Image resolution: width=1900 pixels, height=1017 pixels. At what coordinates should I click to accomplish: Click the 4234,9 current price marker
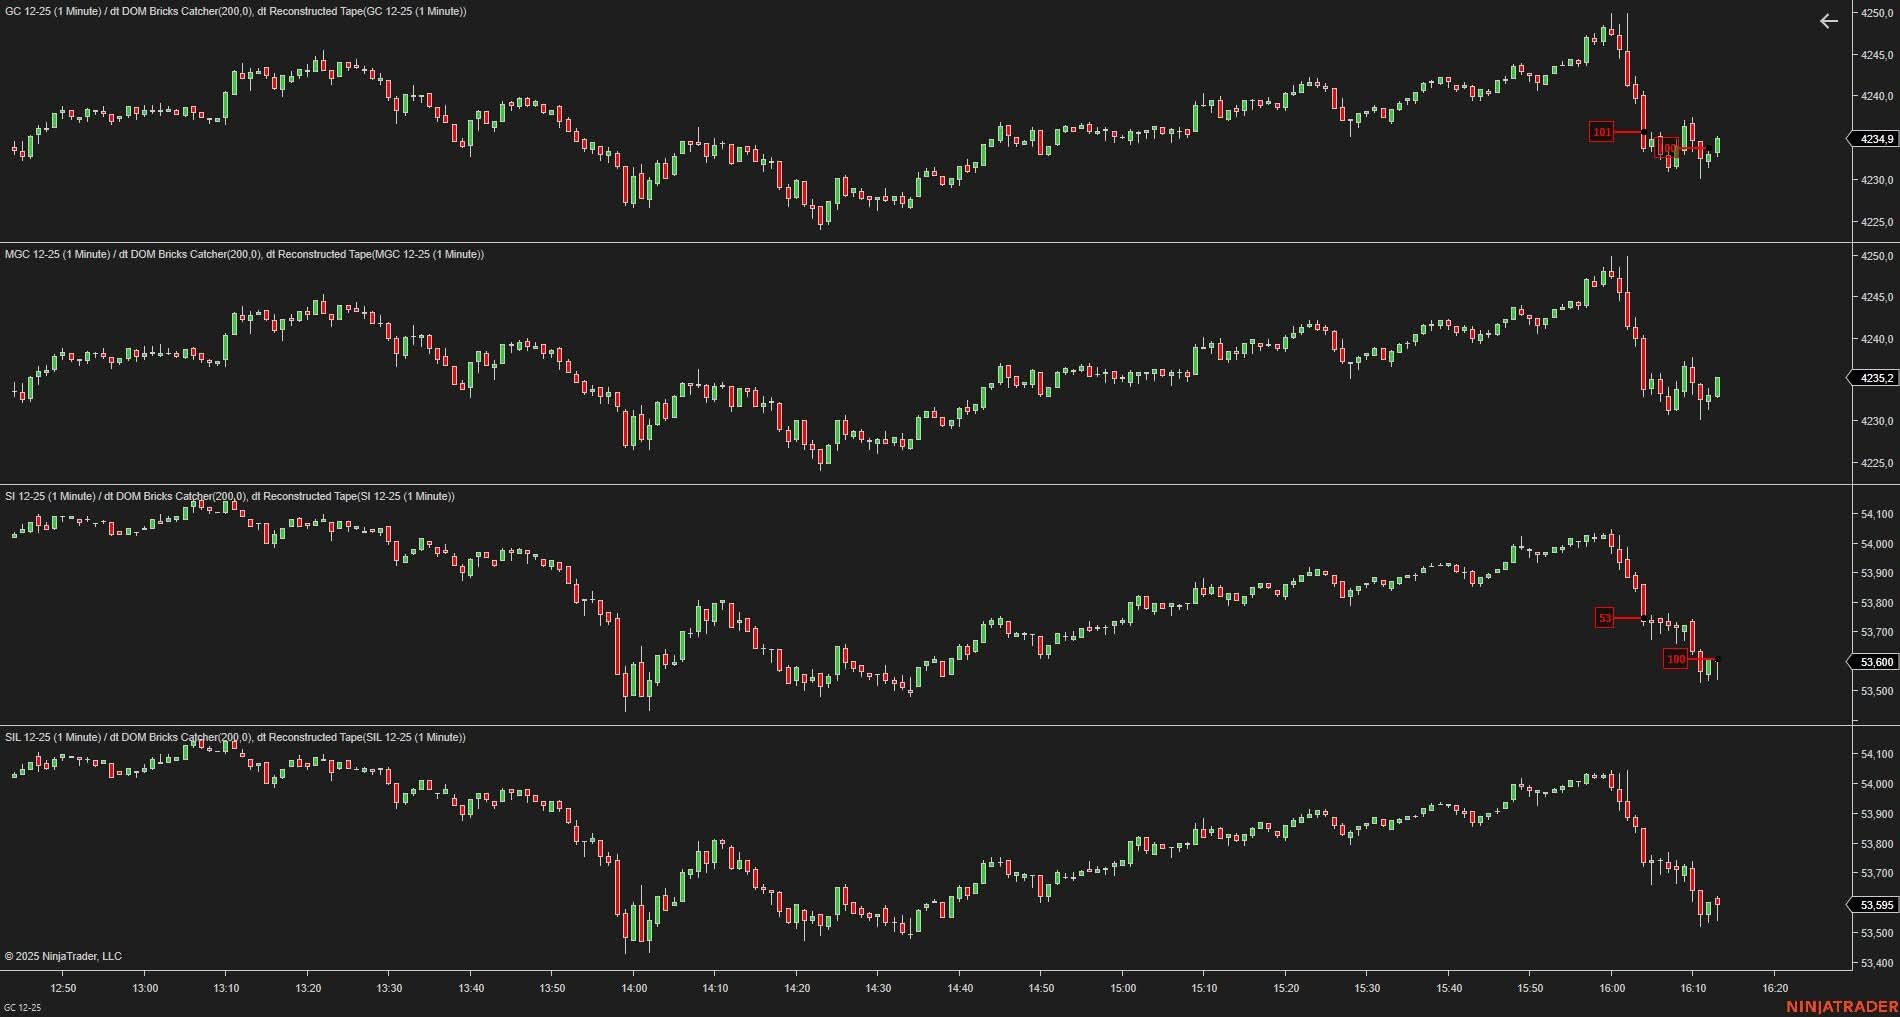pos(1875,139)
